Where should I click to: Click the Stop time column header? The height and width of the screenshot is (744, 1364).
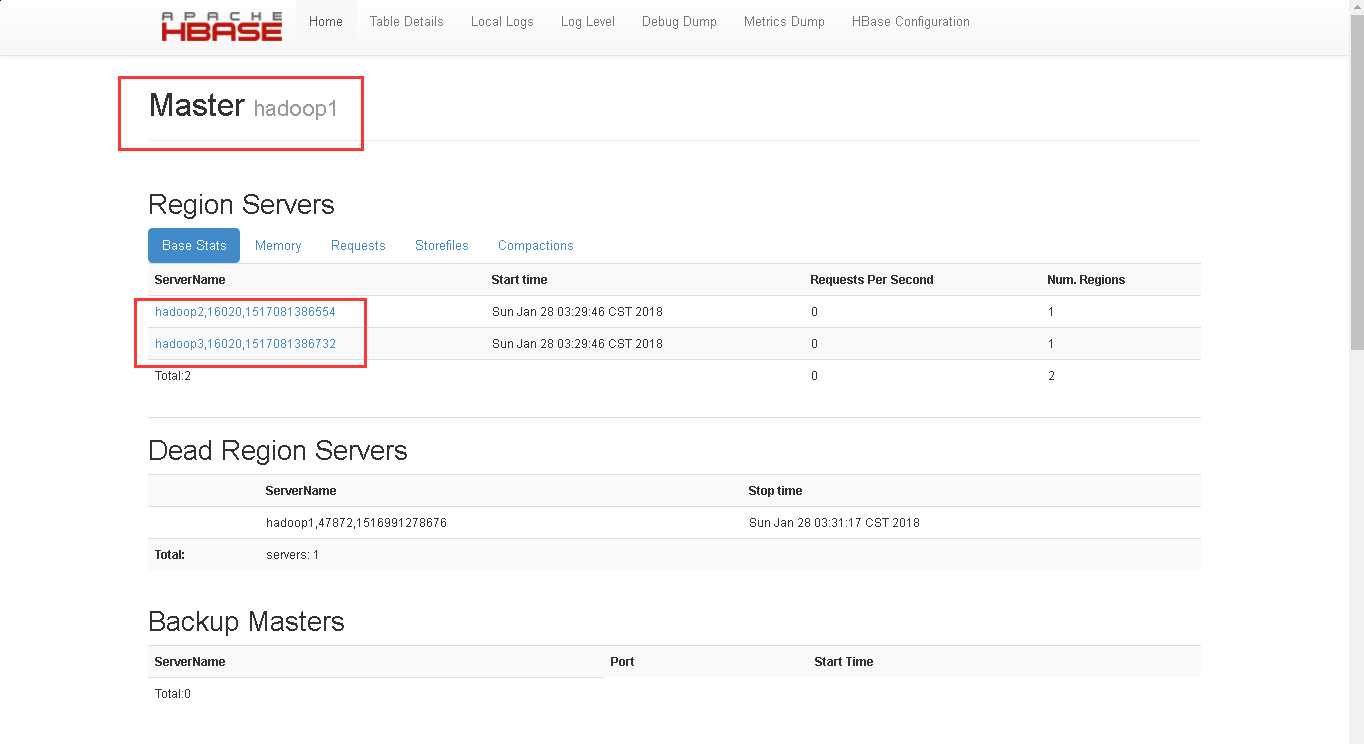(x=775, y=491)
